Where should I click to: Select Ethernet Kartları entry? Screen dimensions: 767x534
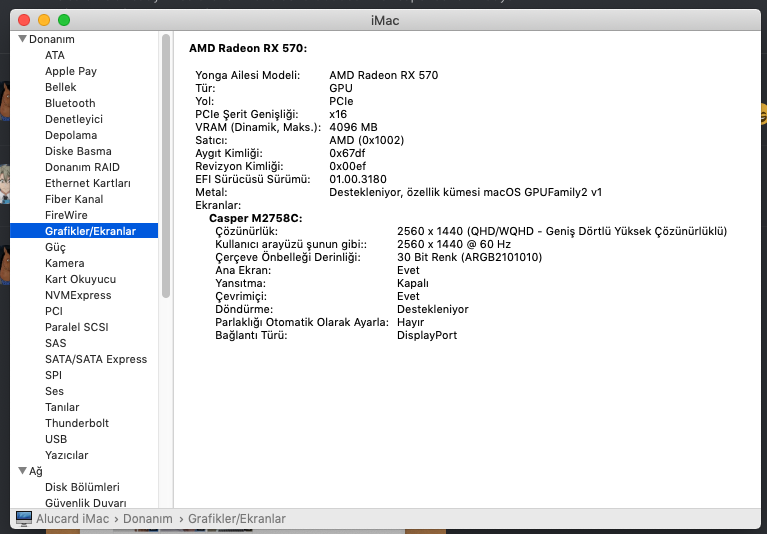click(x=88, y=183)
